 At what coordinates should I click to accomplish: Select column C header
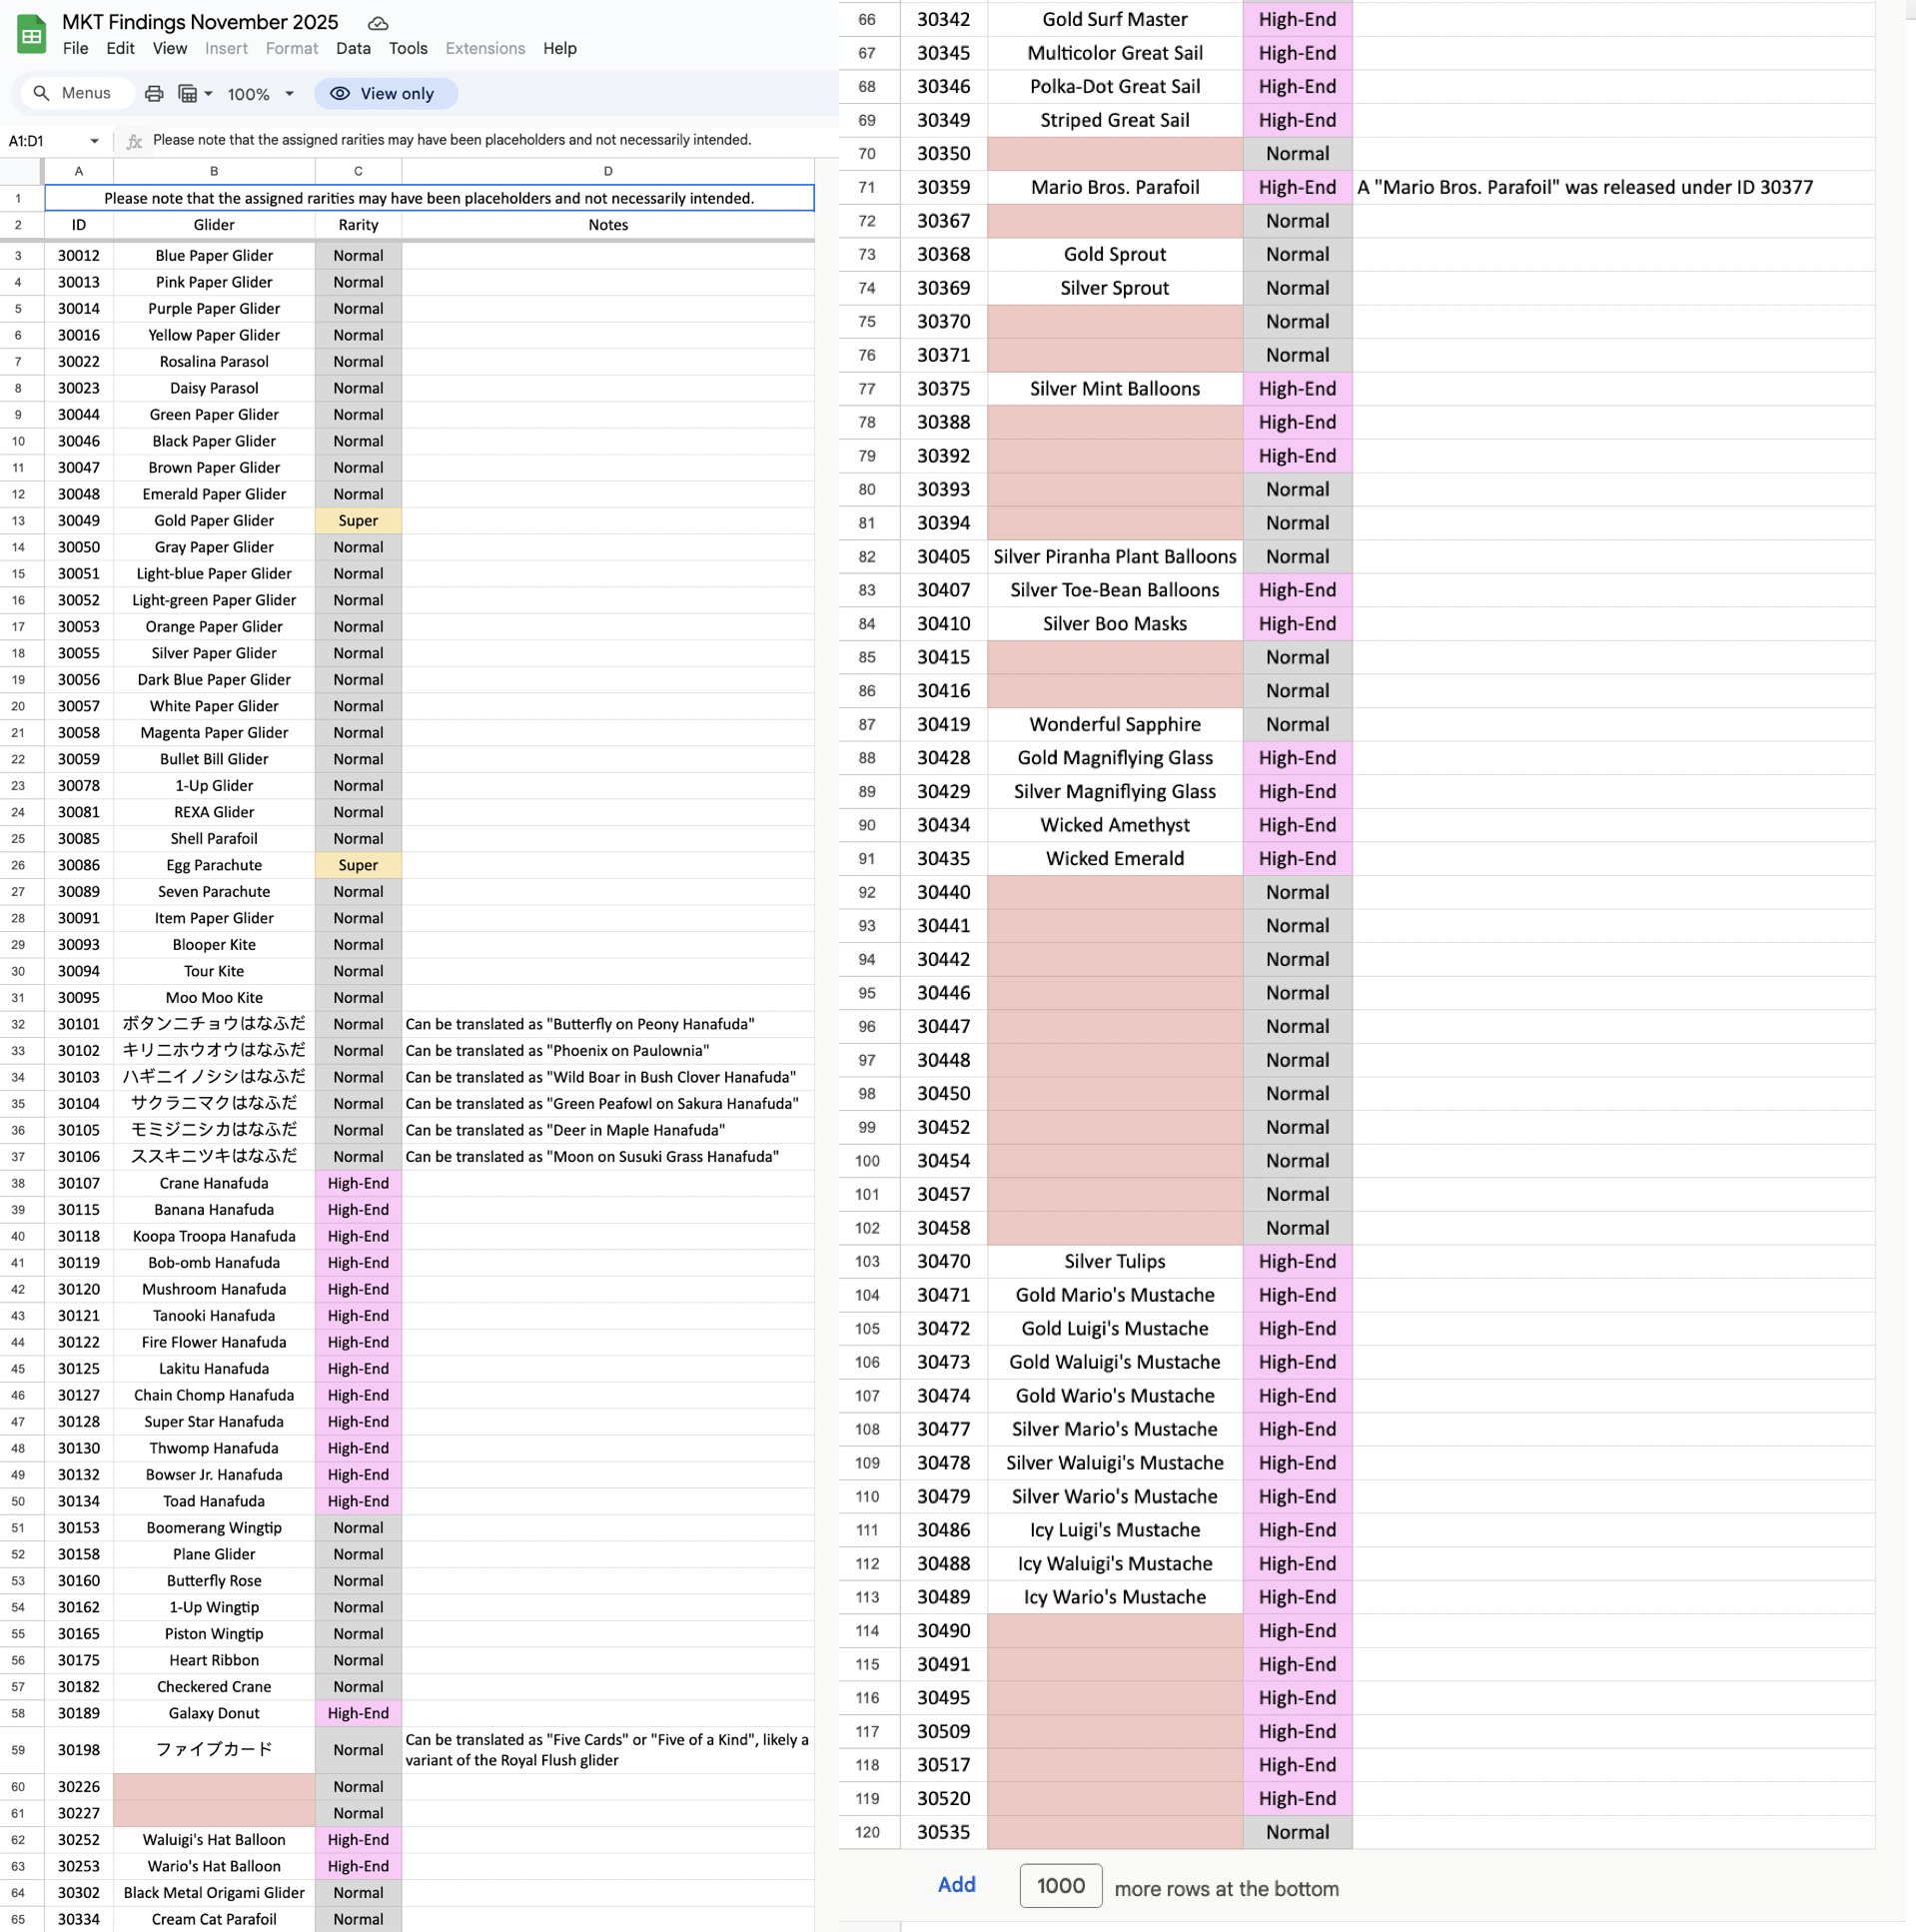[x=358, y=171]
